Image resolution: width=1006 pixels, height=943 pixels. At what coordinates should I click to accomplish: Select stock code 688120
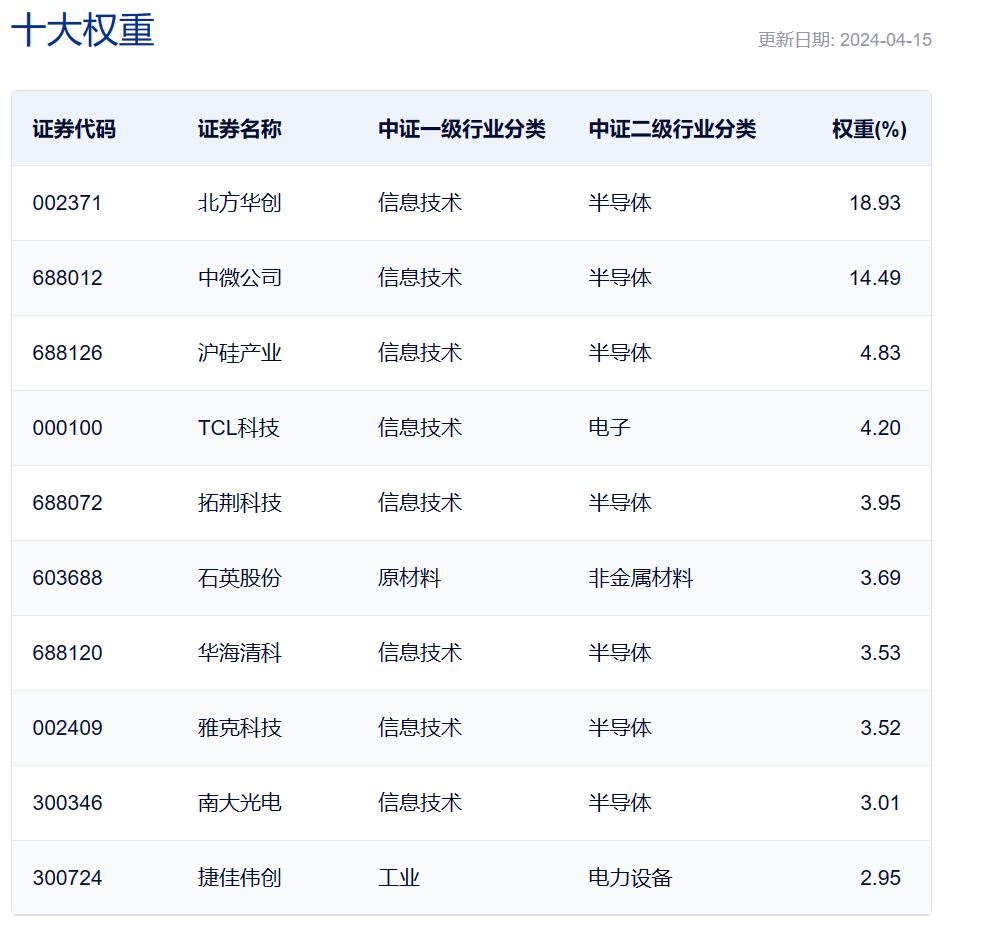[x=67, y=653]
